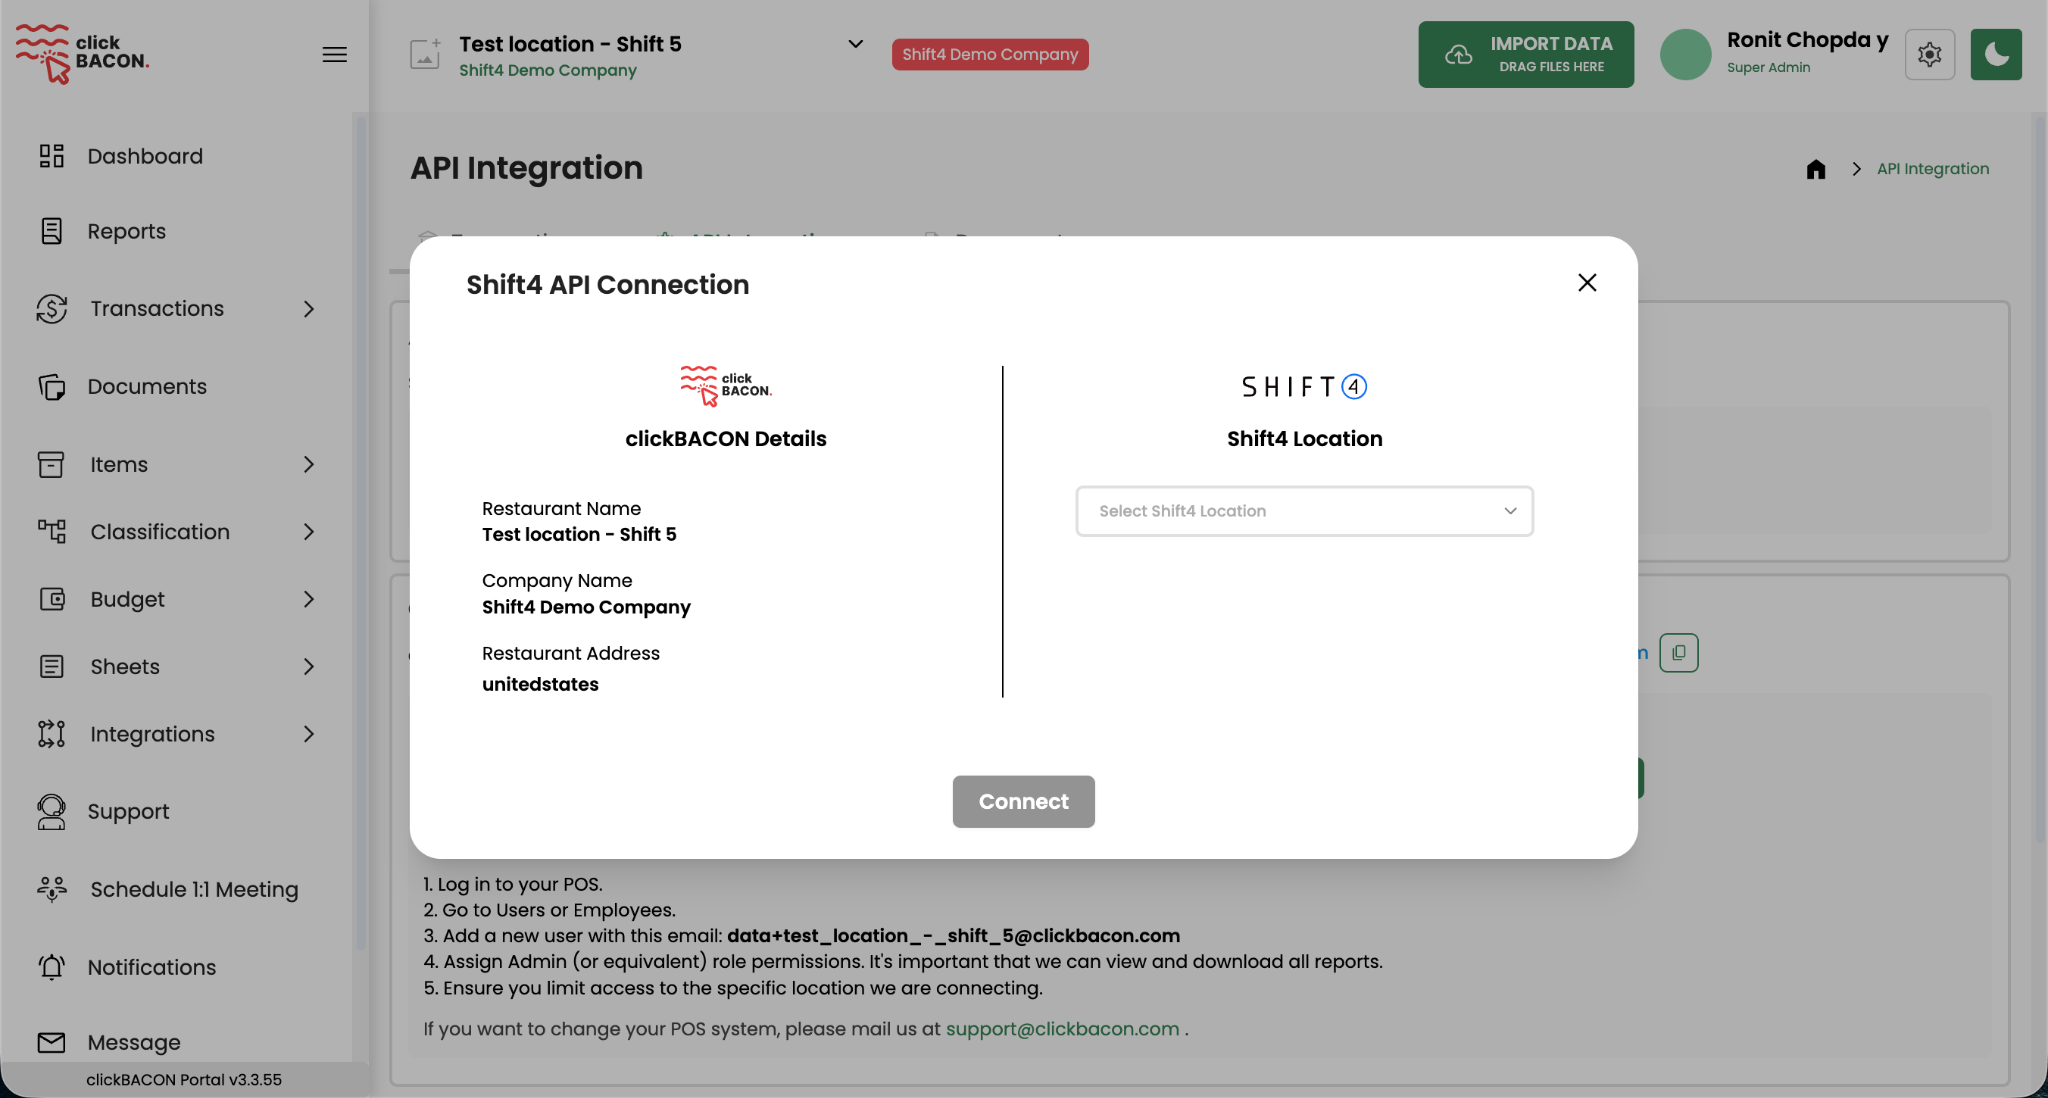Click the clickBACON logo in the sidebar

click(82, 54)
